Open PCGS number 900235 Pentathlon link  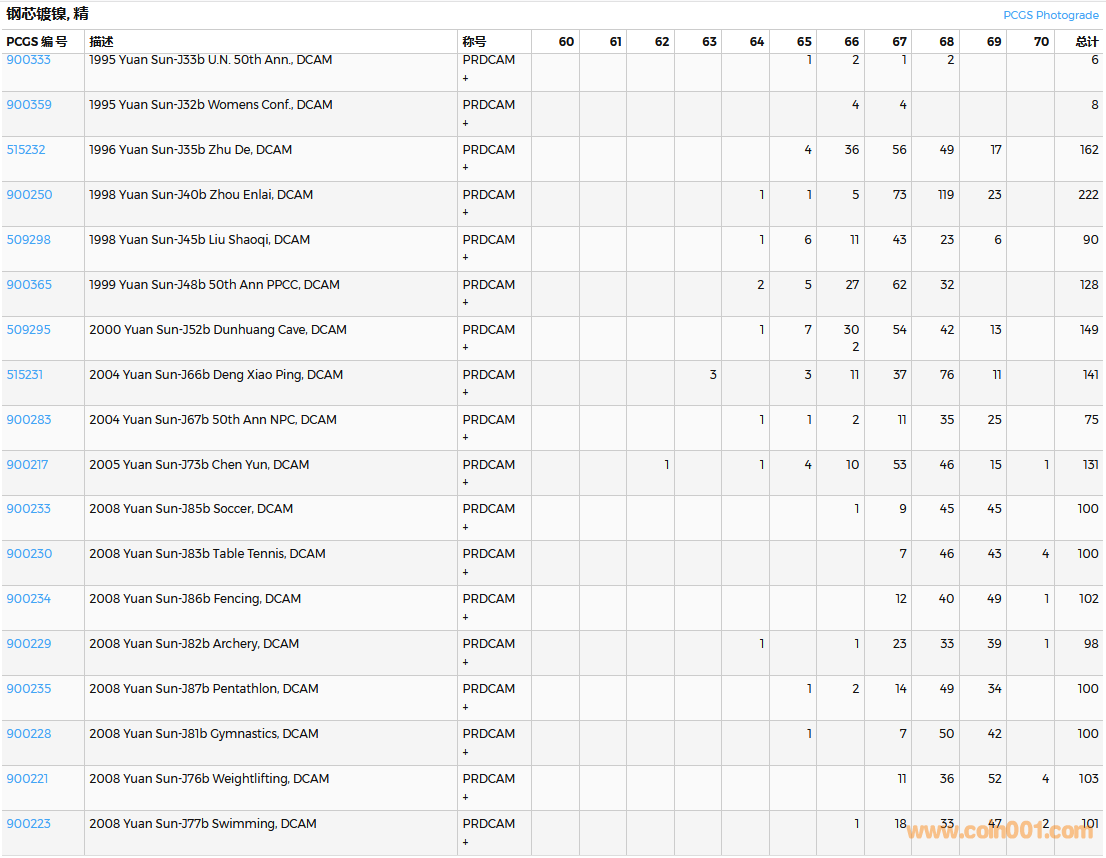coord(28,689)
